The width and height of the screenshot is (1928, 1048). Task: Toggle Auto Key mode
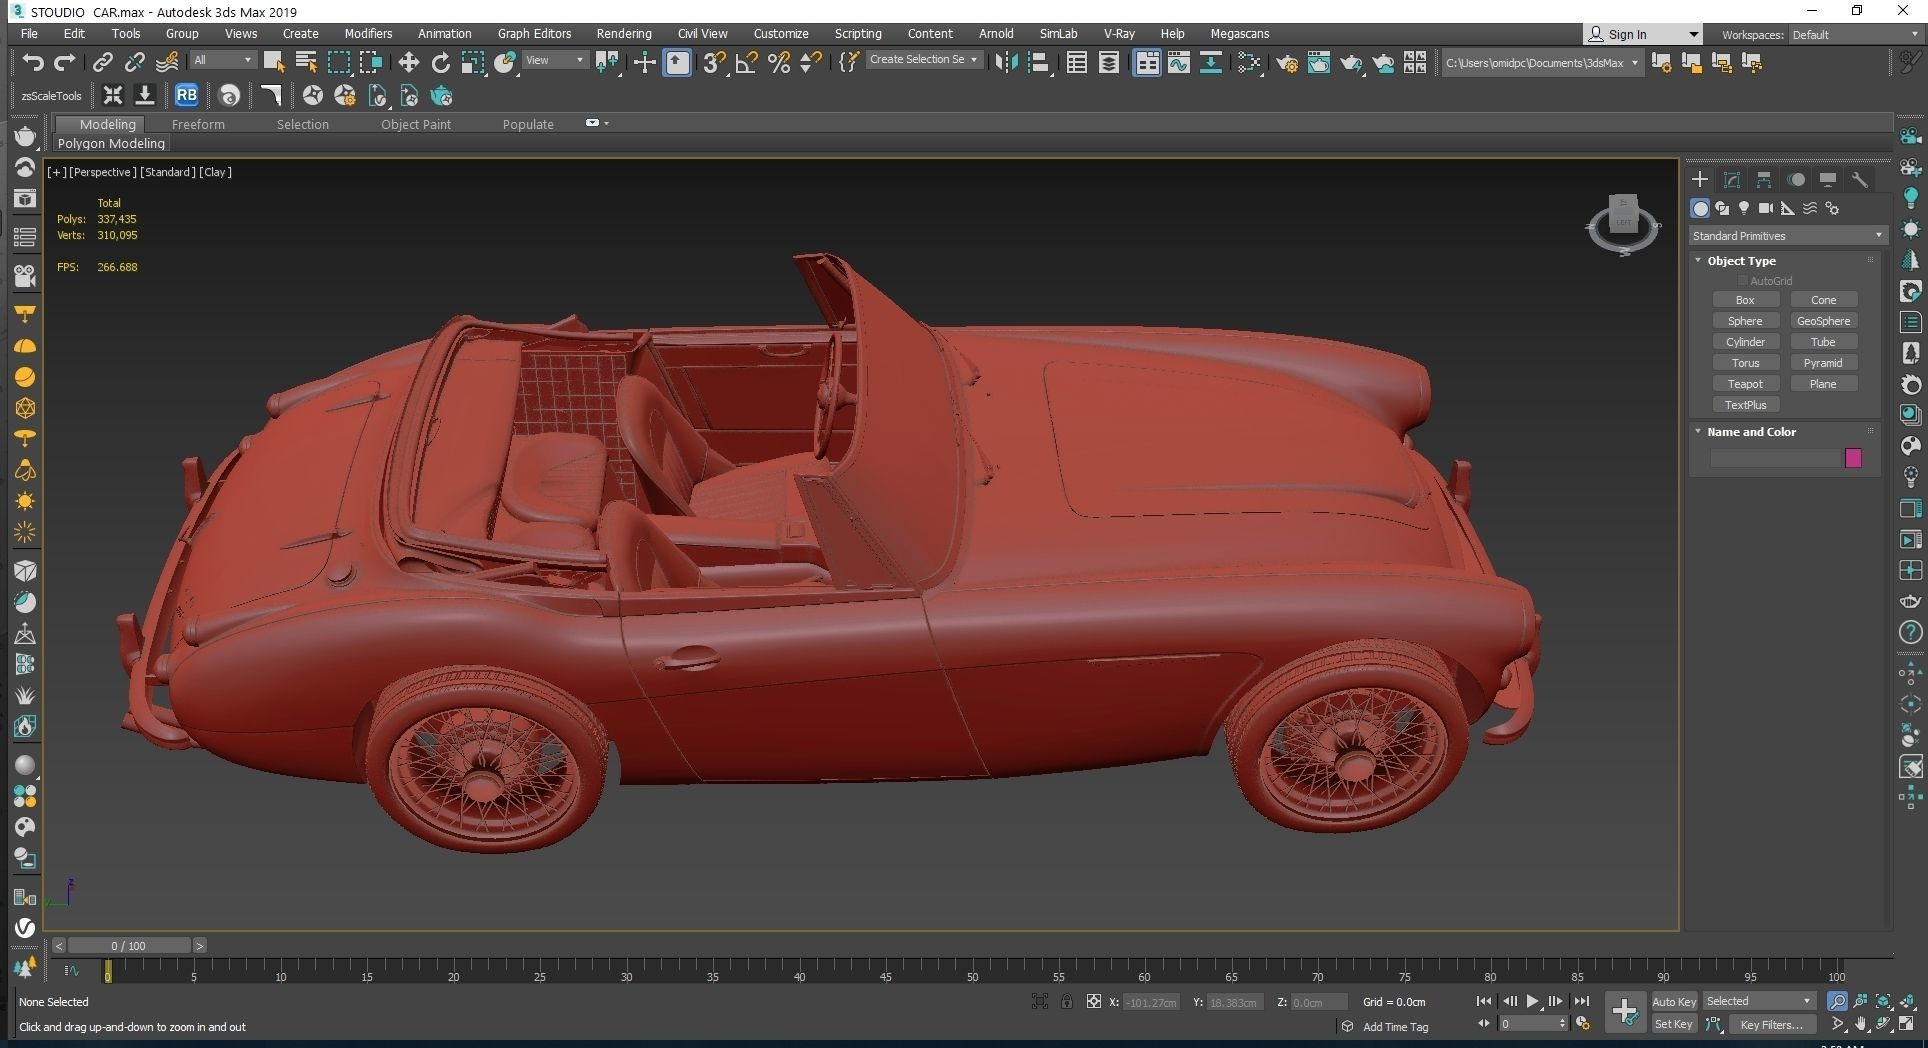(1674, 1002)
